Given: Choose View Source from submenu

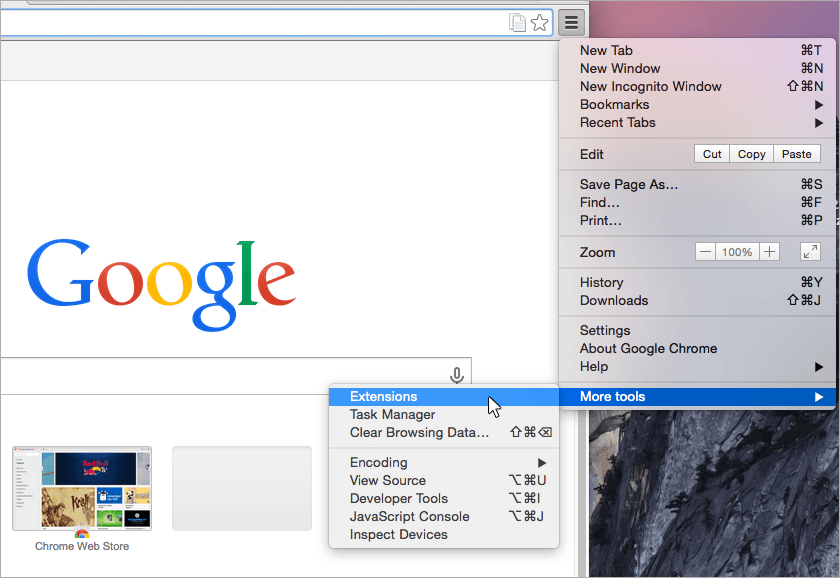Looking at the screenshot, I should [444, 481].
